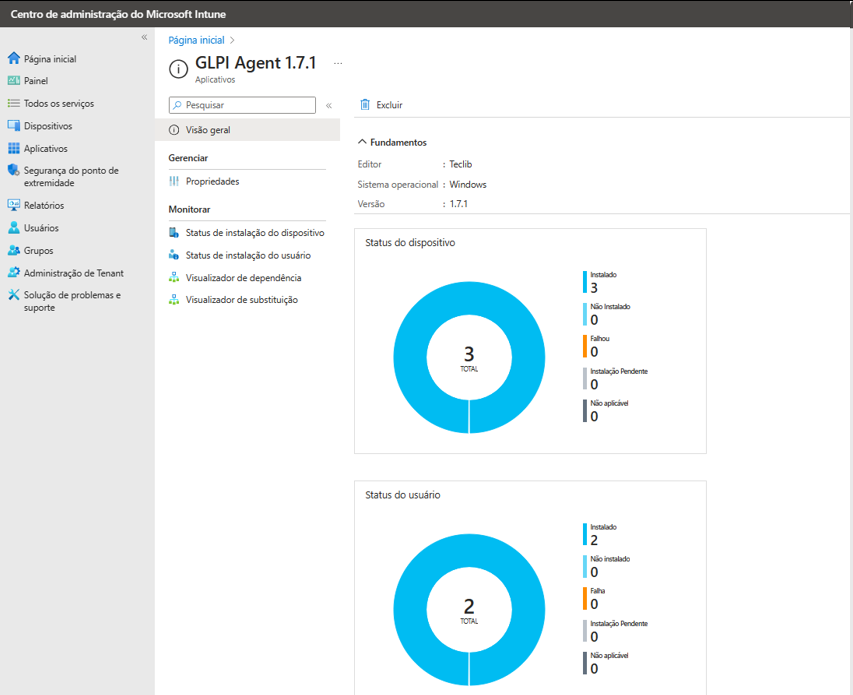The image size is (853, 695).
Task: Click the orange Falha swatch in user status
Action: 585,599
